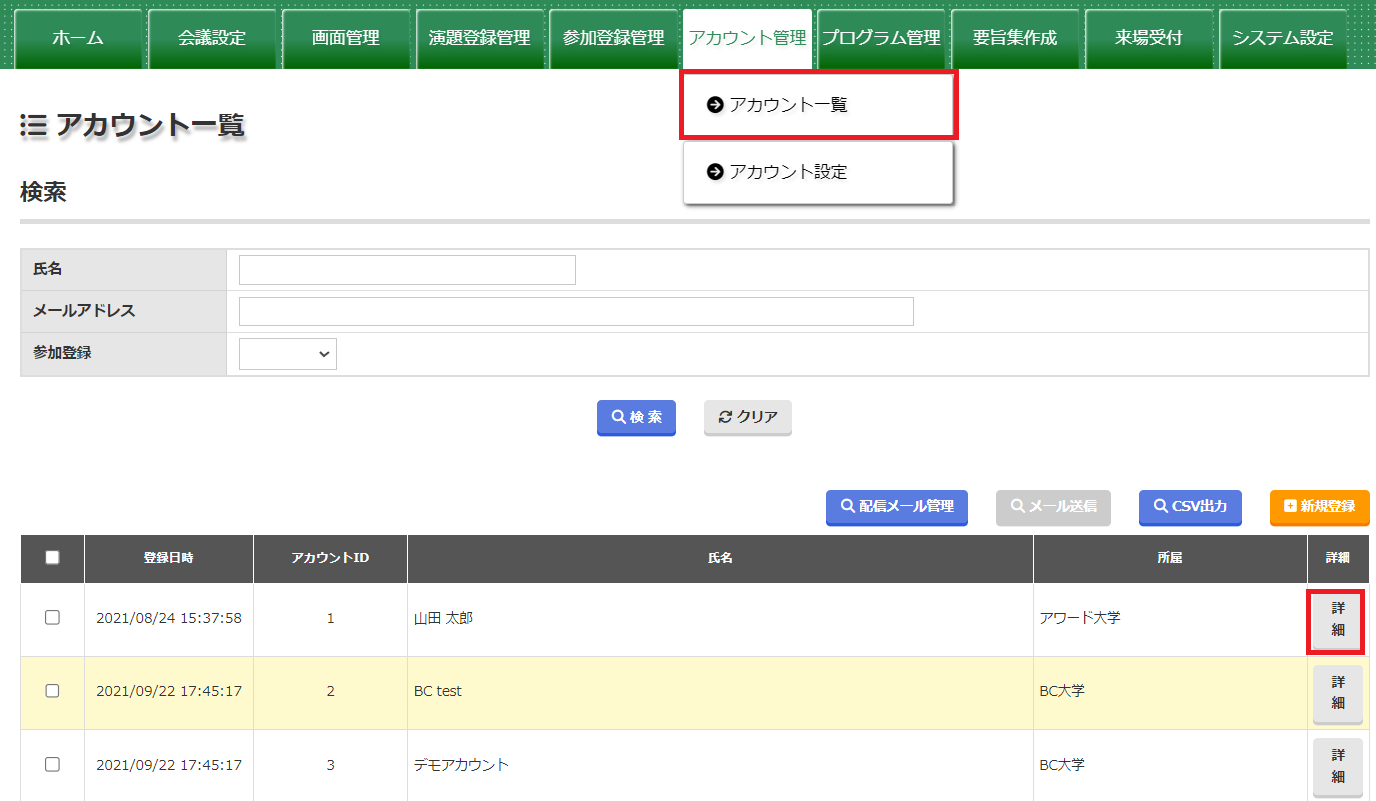This screenshot has height=801, width=1376.
Task: Open the プログラム管理 tab
Action: (x=881, y=38)
